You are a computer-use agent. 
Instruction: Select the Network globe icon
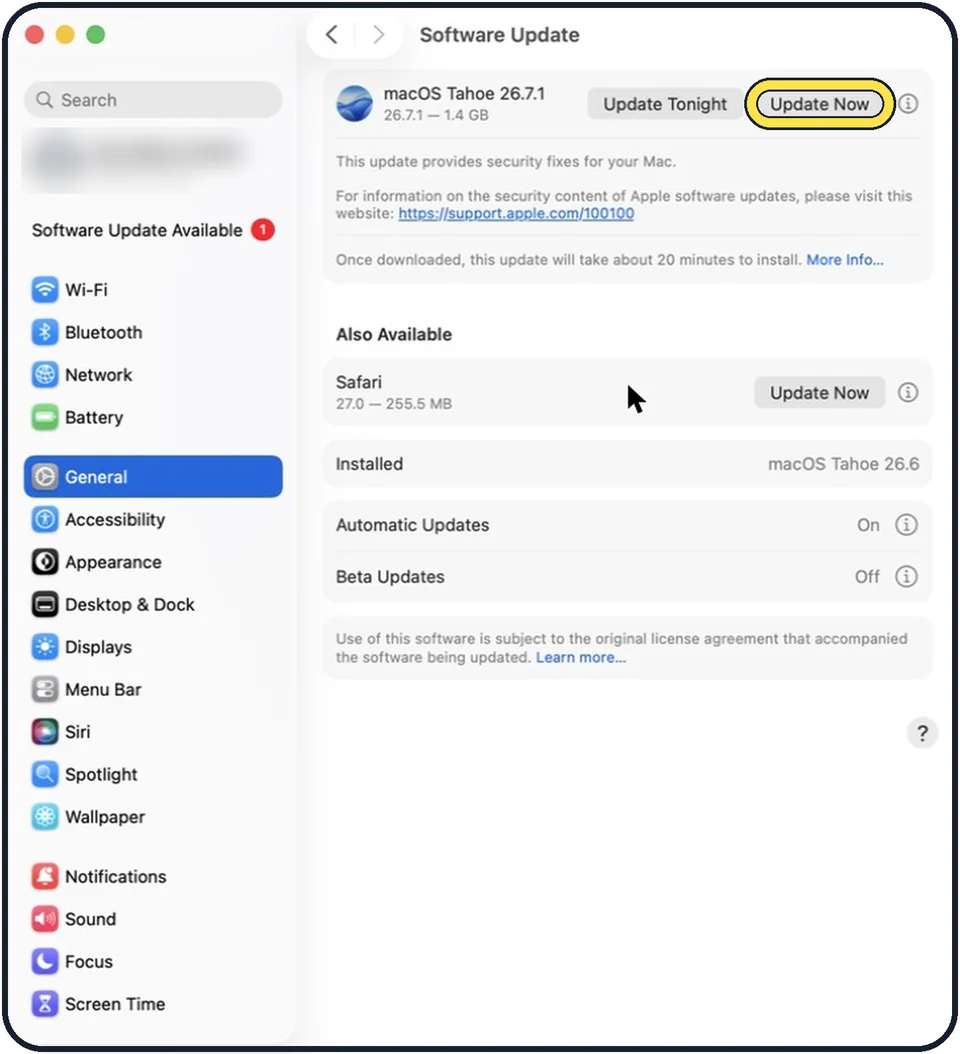click(44, 374)
